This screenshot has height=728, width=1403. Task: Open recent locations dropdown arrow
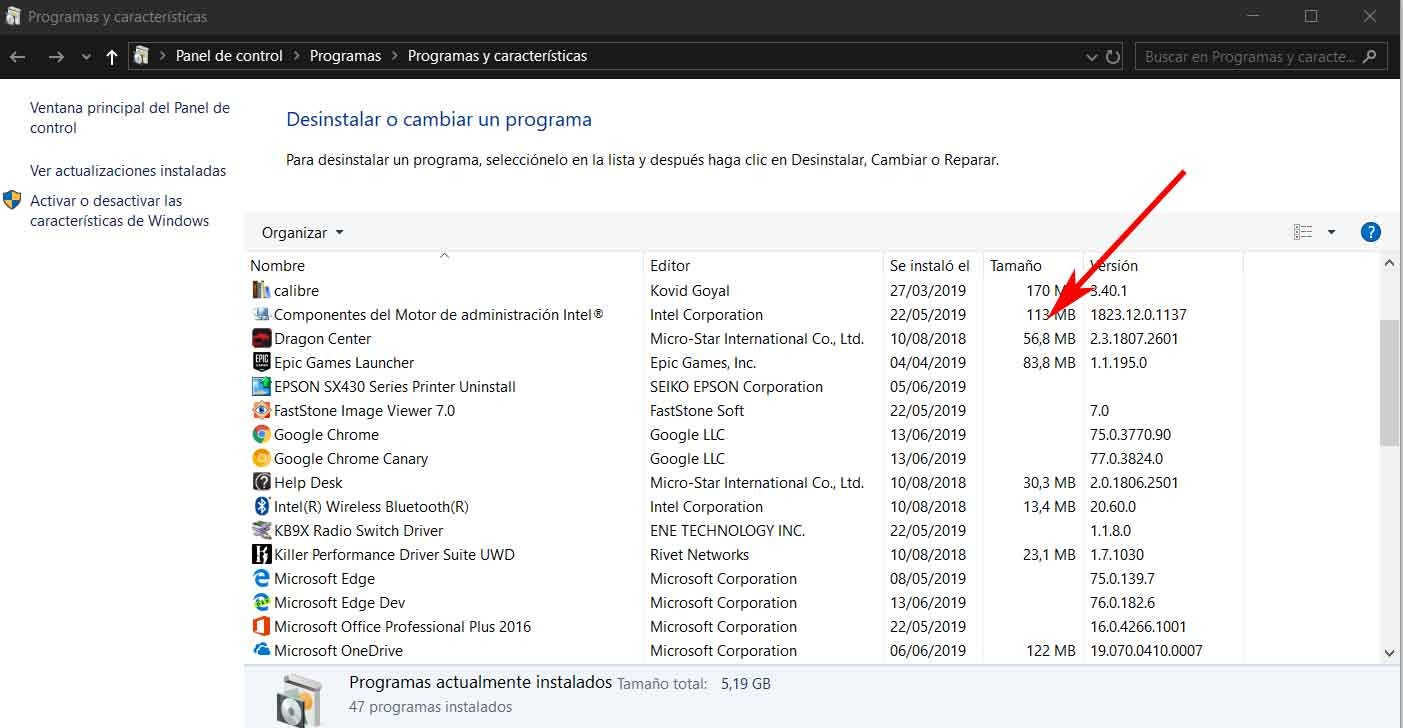(x=86, y=57)
